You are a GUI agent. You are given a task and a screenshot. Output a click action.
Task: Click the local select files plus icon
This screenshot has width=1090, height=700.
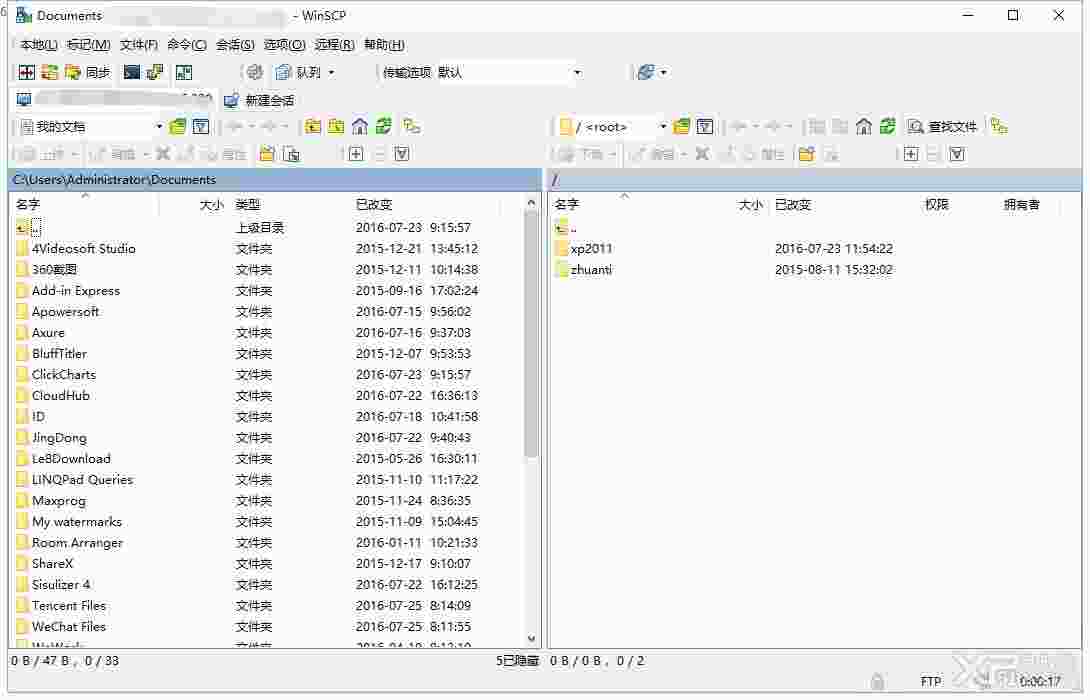pos(356,154)
